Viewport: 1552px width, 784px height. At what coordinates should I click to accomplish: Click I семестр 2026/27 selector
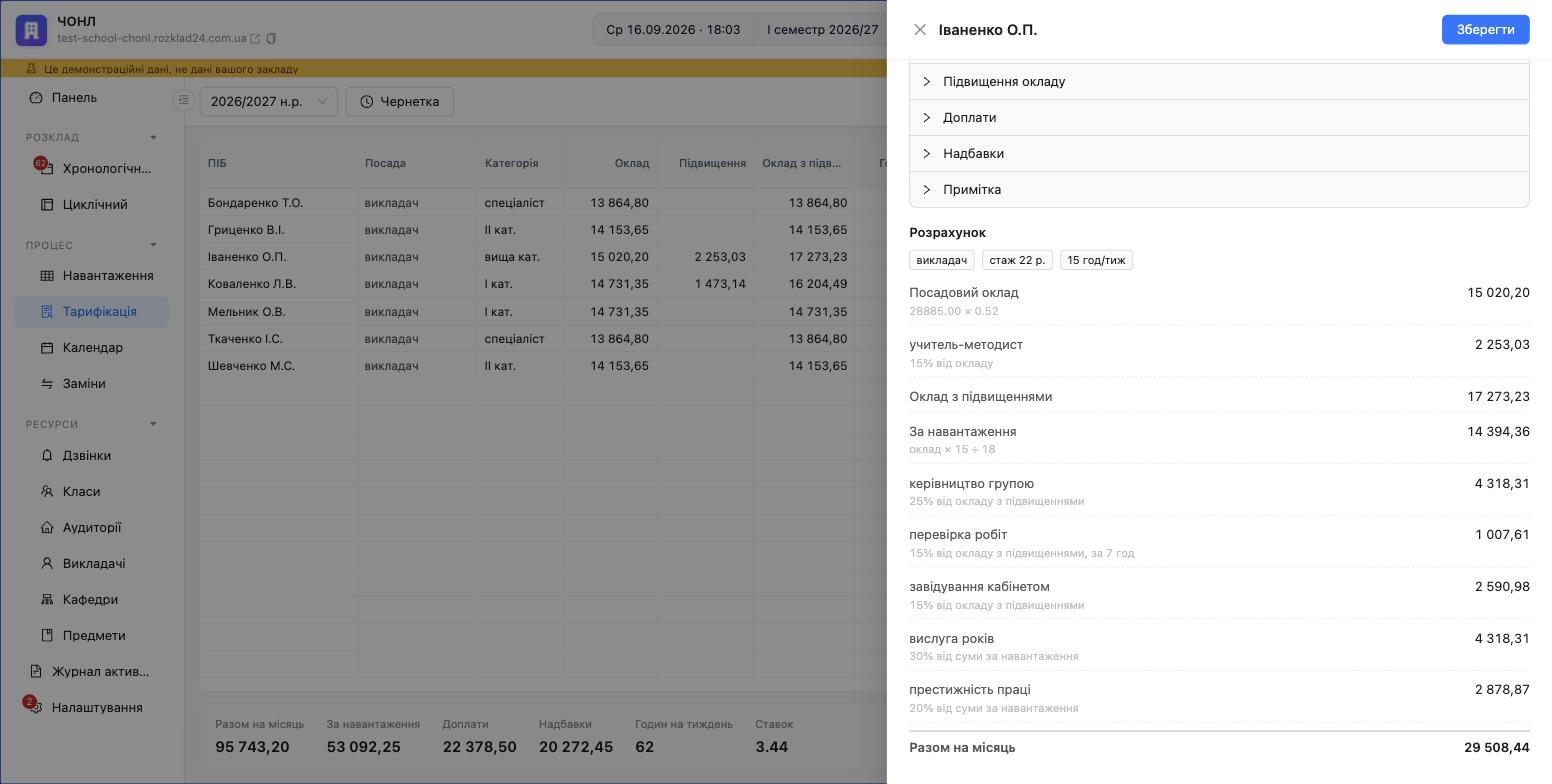point(823,29)
